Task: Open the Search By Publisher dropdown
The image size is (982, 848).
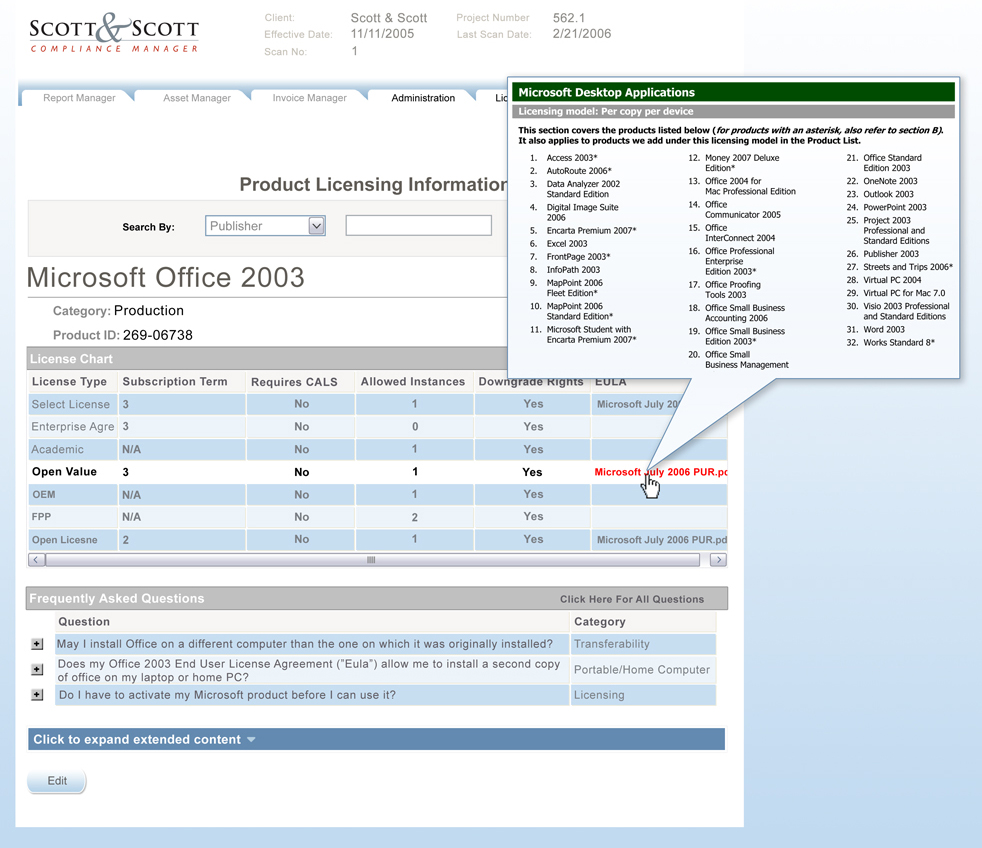Action: pos(317,225)
